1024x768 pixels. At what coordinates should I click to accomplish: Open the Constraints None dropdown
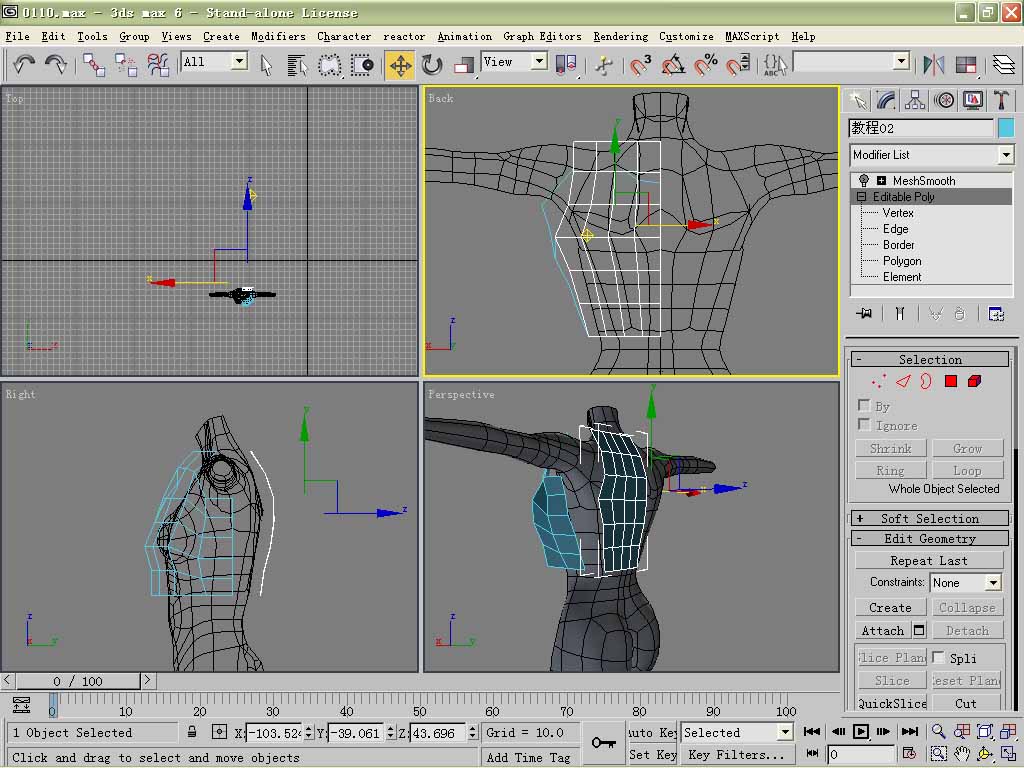tap(993, 582)
